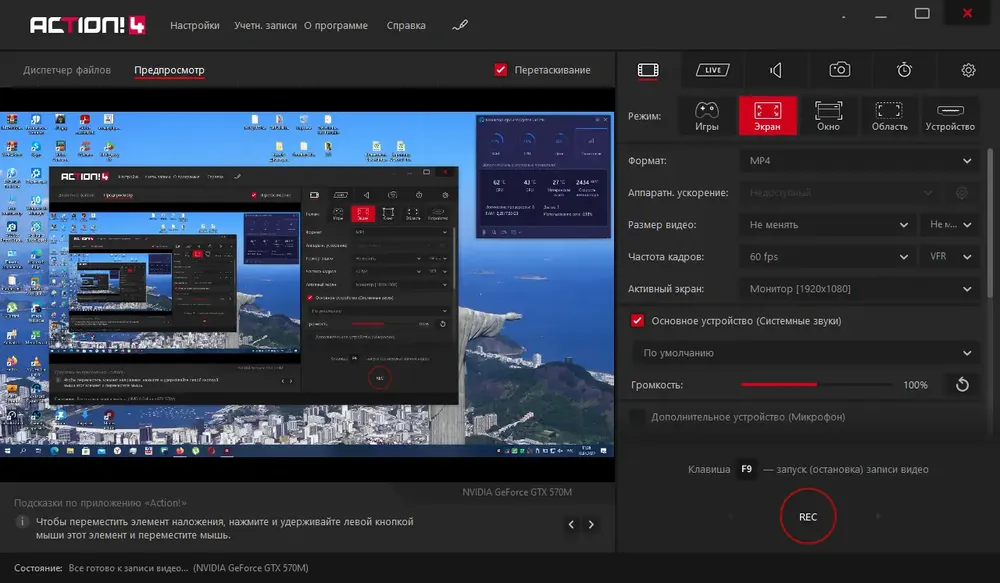Open the video recording tab icon
The height and width of the screenshot is (583, 1000).
coord(648,70)
